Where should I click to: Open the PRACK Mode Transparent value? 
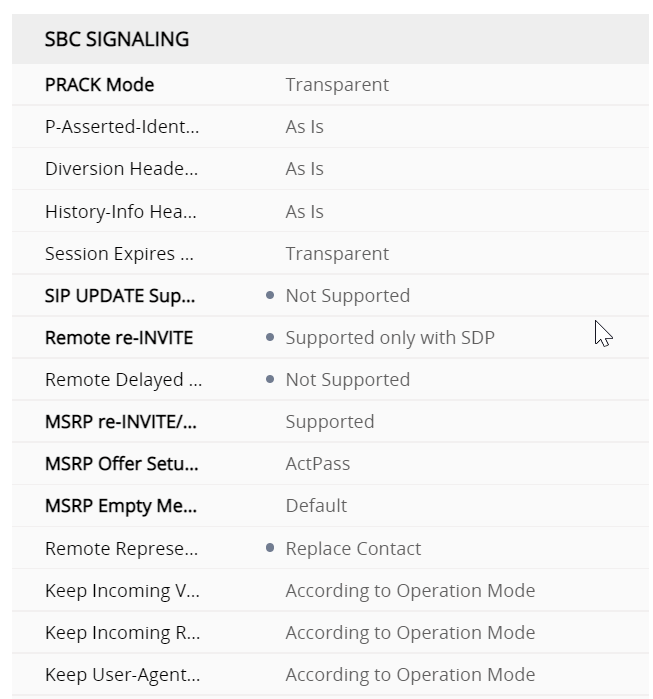337,85
